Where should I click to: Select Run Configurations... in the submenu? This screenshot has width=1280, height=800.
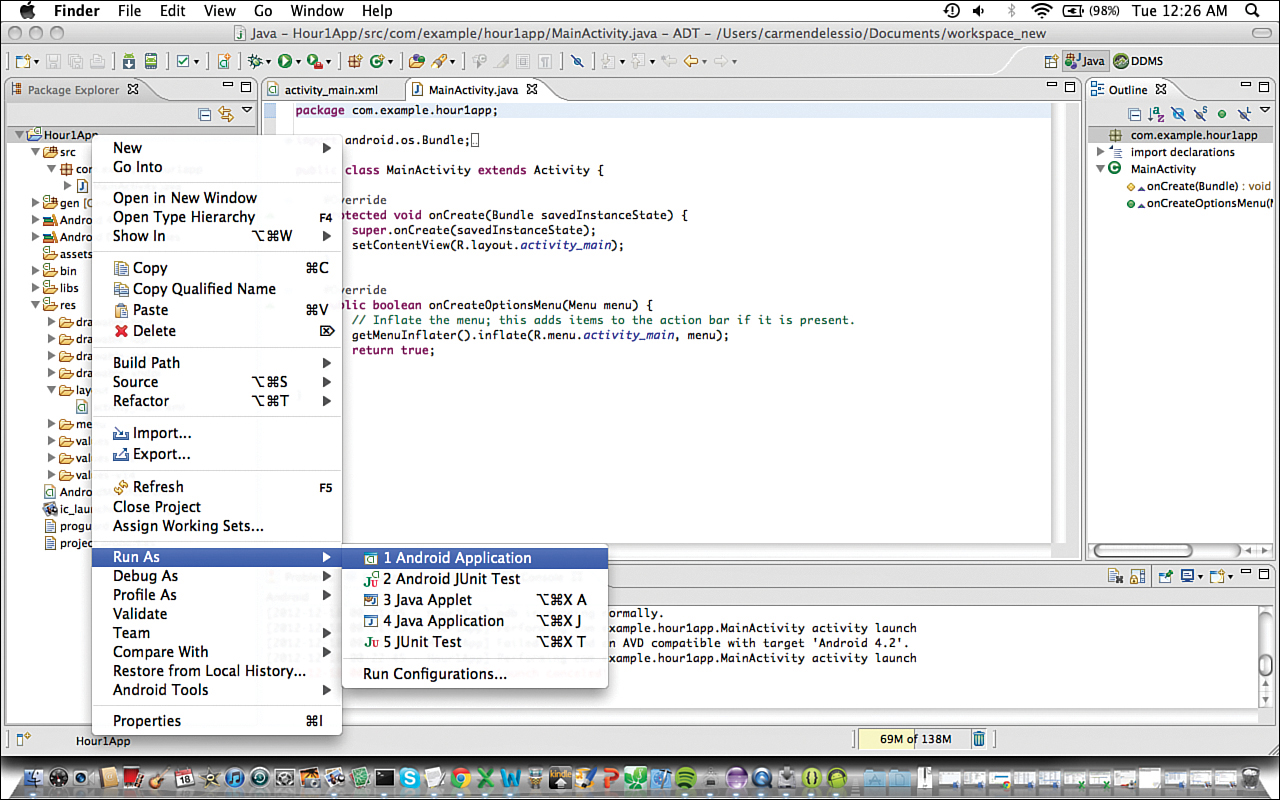click(475, 674)
